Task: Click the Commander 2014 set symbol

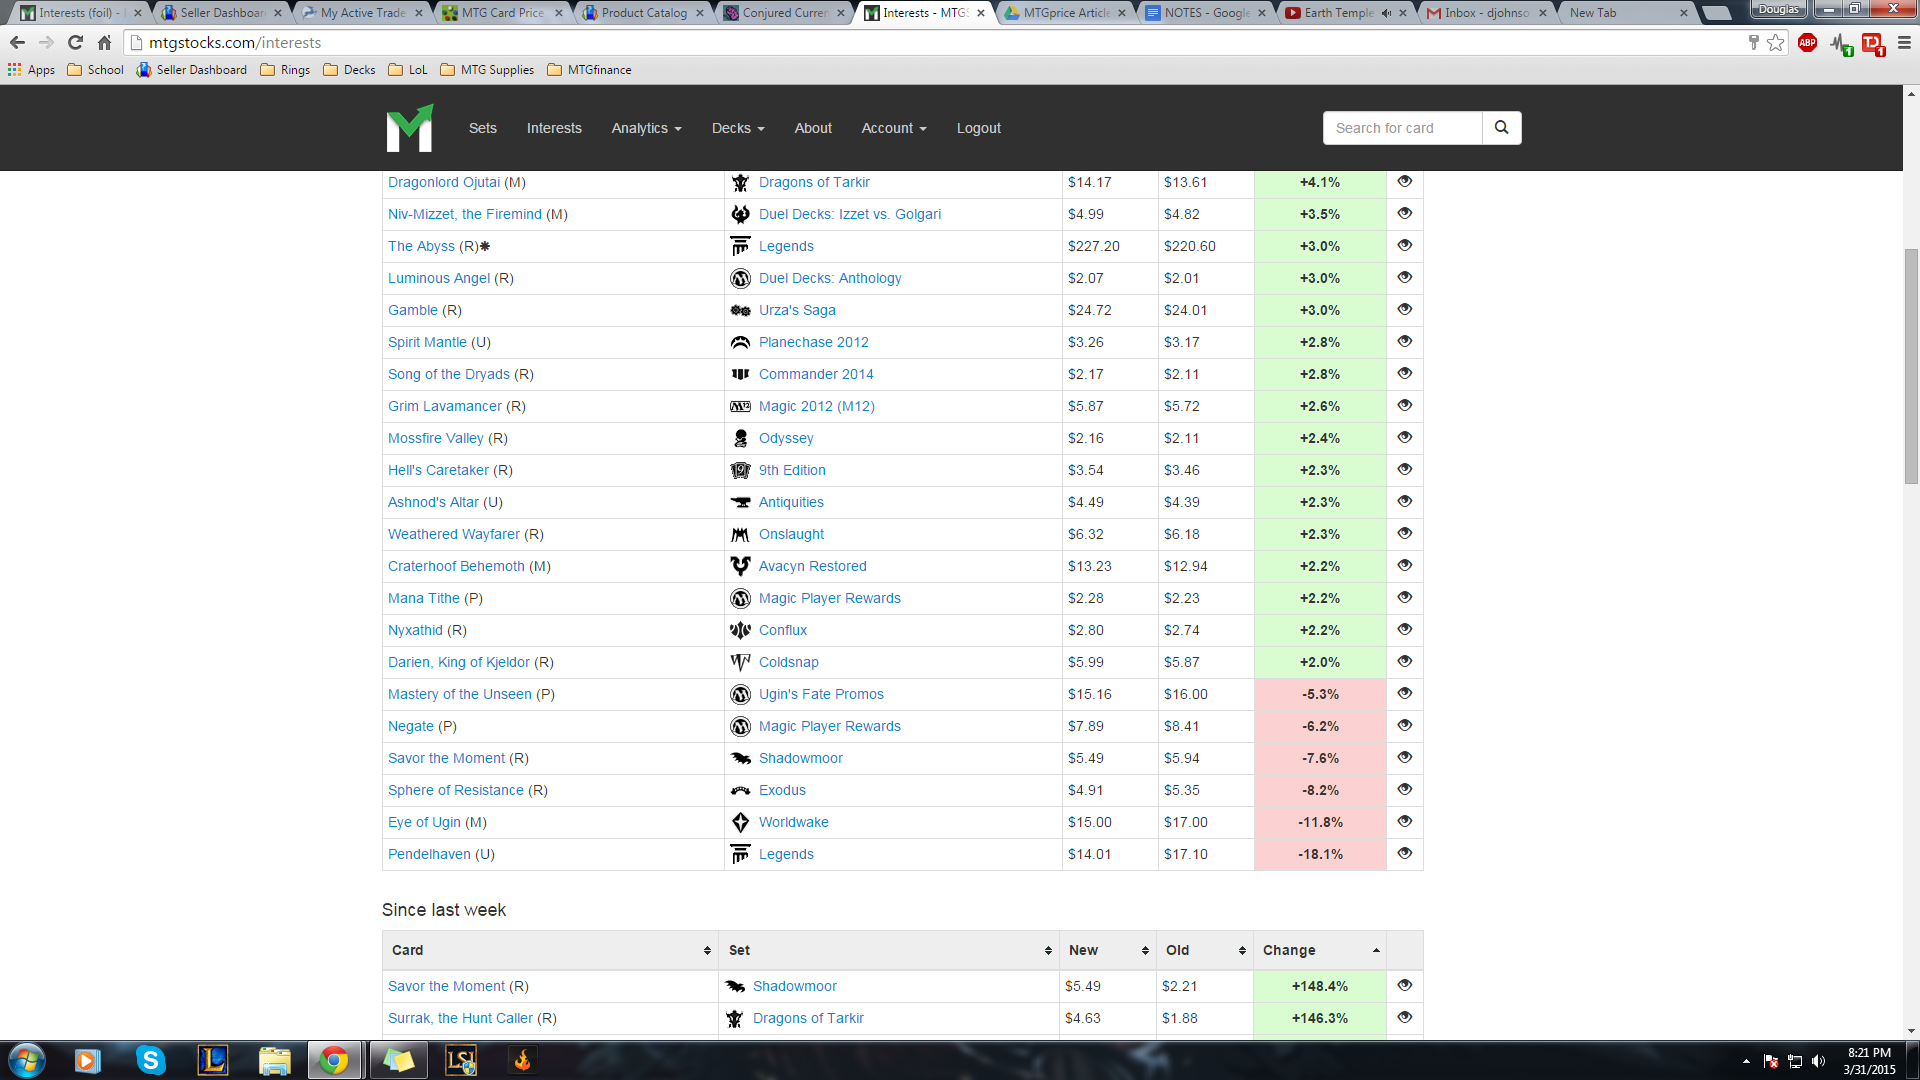Action: (x=740, y=374)
